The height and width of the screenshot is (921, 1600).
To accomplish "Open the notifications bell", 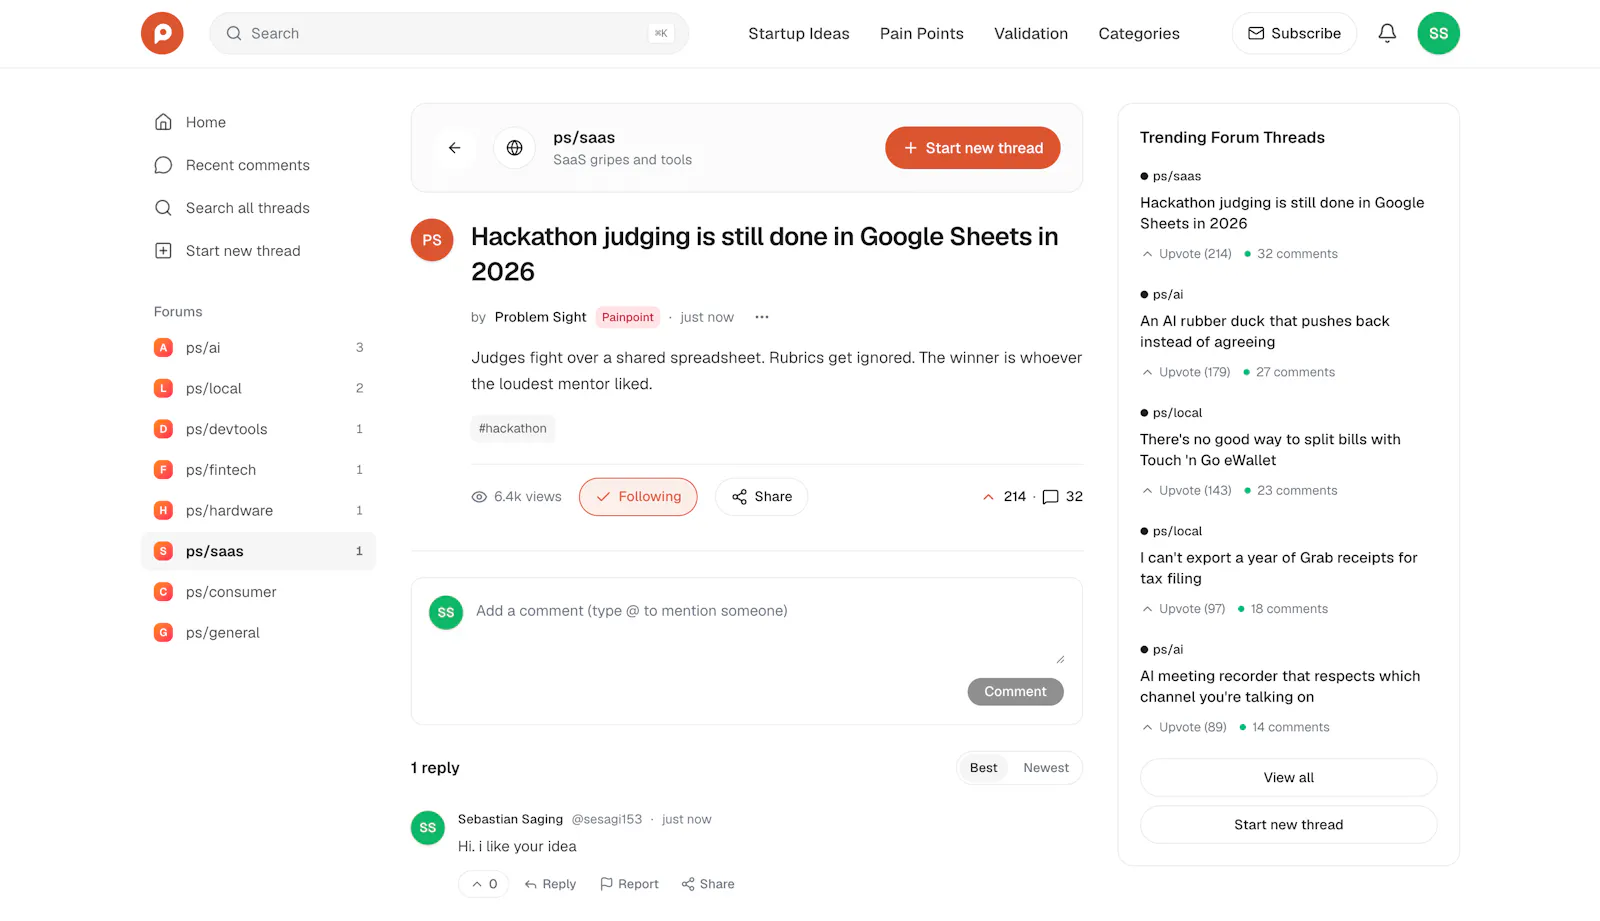I will [x=1387, y=33].
